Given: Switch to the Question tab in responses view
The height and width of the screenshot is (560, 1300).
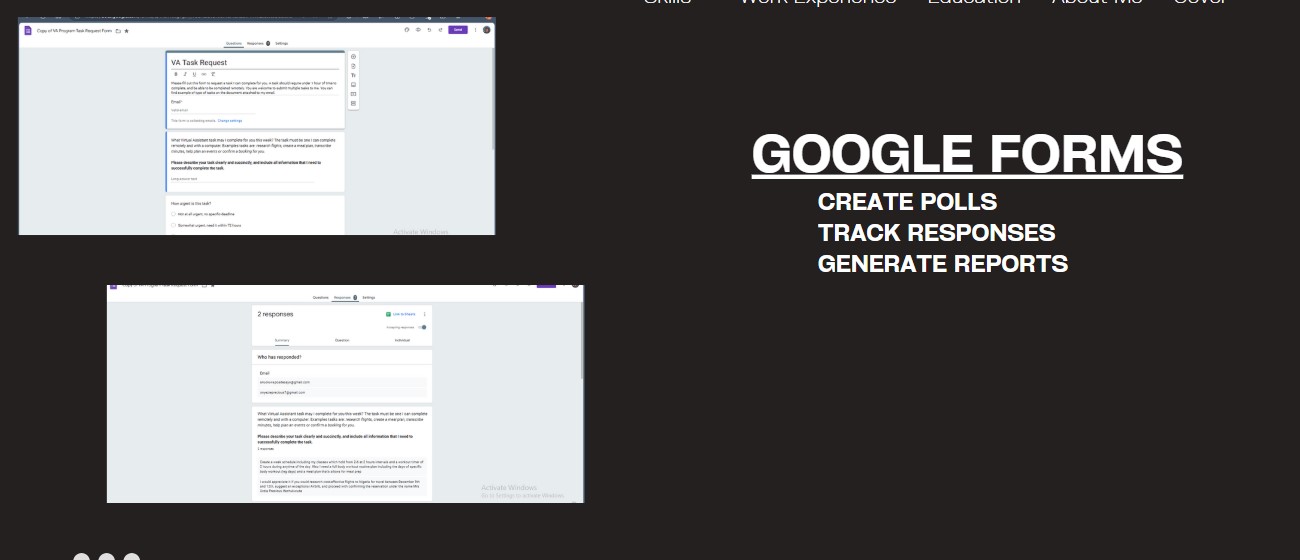Looking at the screenshot, I should tap(342, 340).
